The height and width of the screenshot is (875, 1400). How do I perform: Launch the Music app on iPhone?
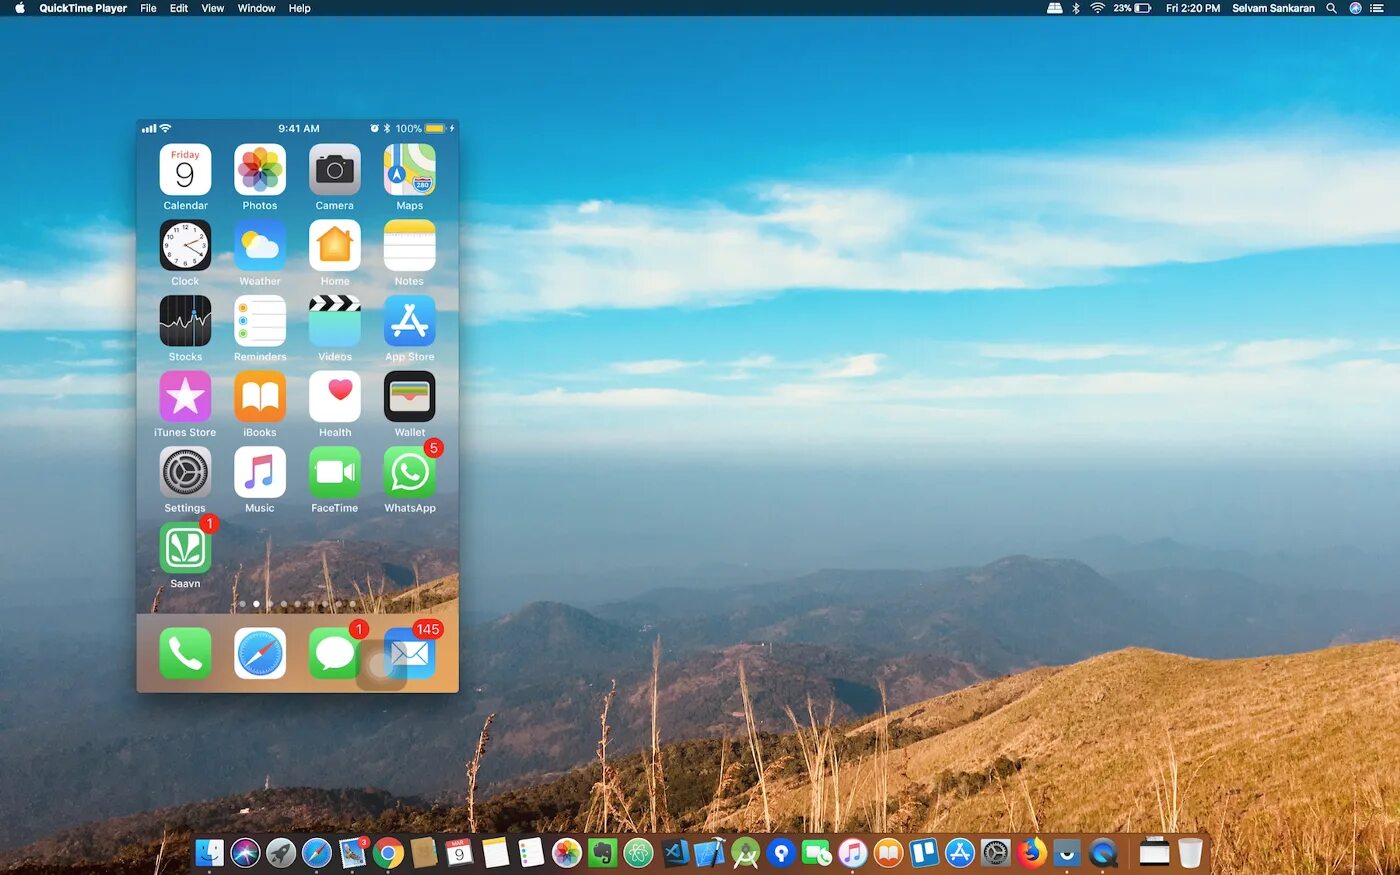point(260,472)
